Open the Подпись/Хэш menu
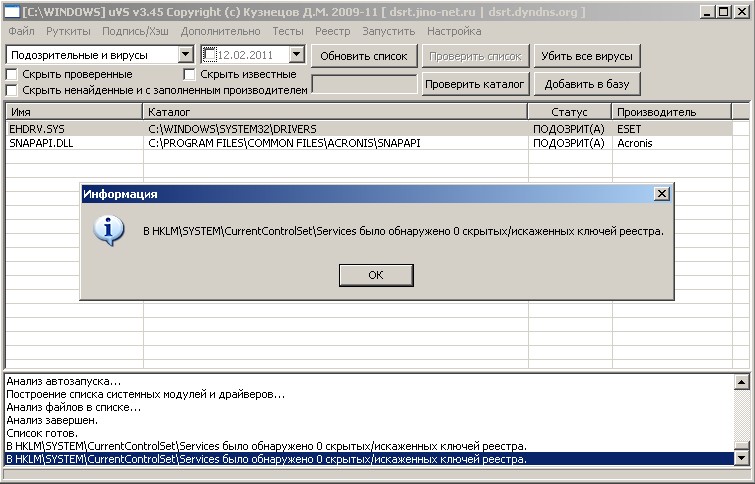755x484 pixels. [135, 31]
